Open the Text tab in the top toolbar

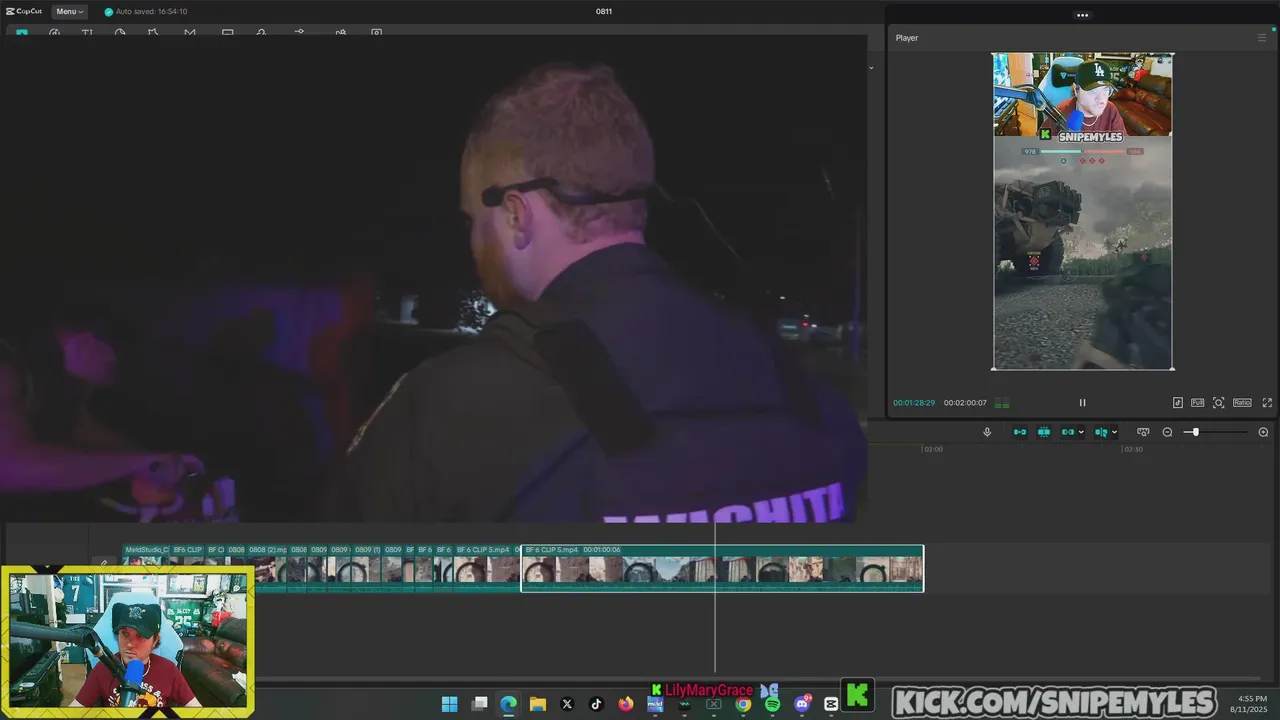[x=87, y=33]
